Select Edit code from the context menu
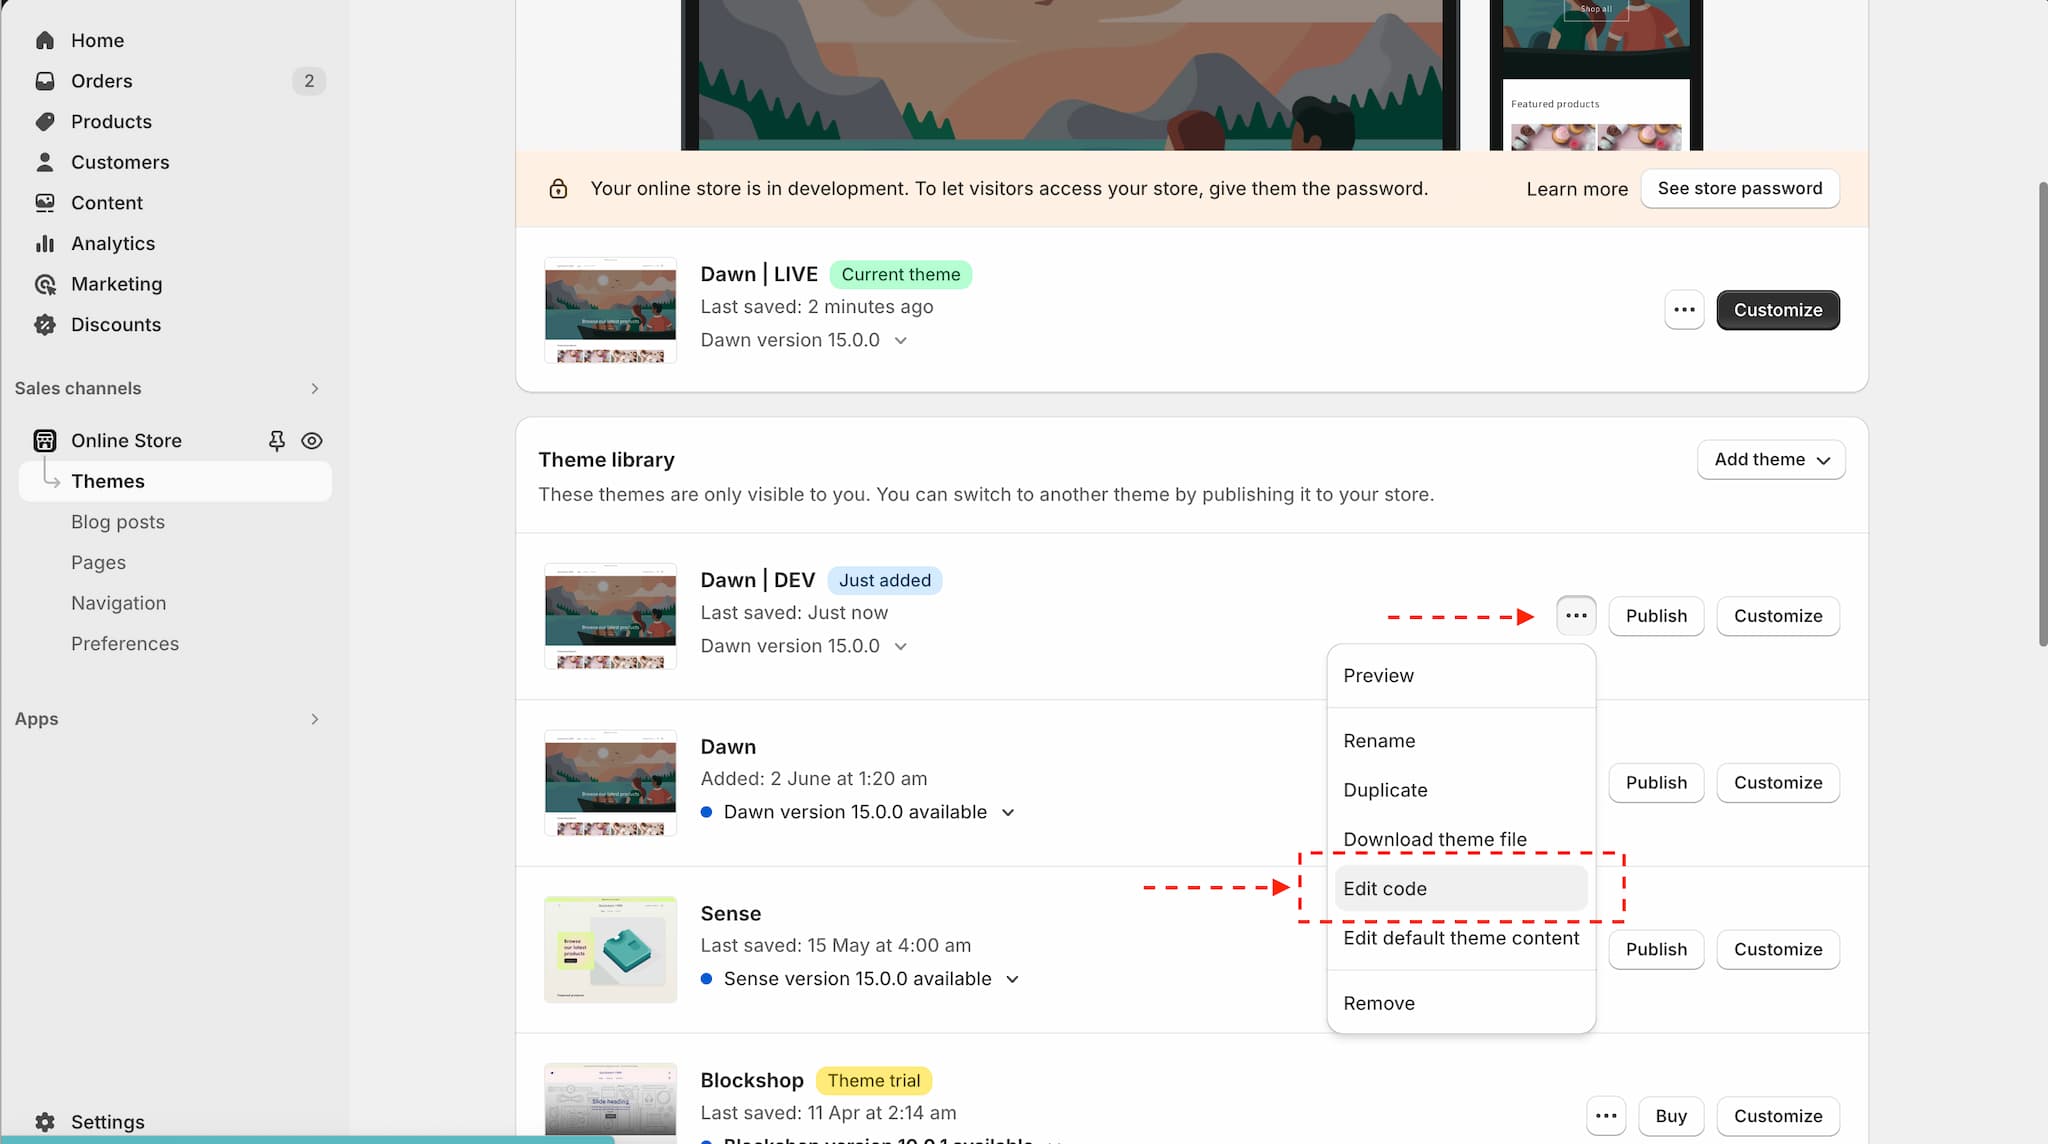This screenshot has width=2048, height=1144. (1385, 889)
